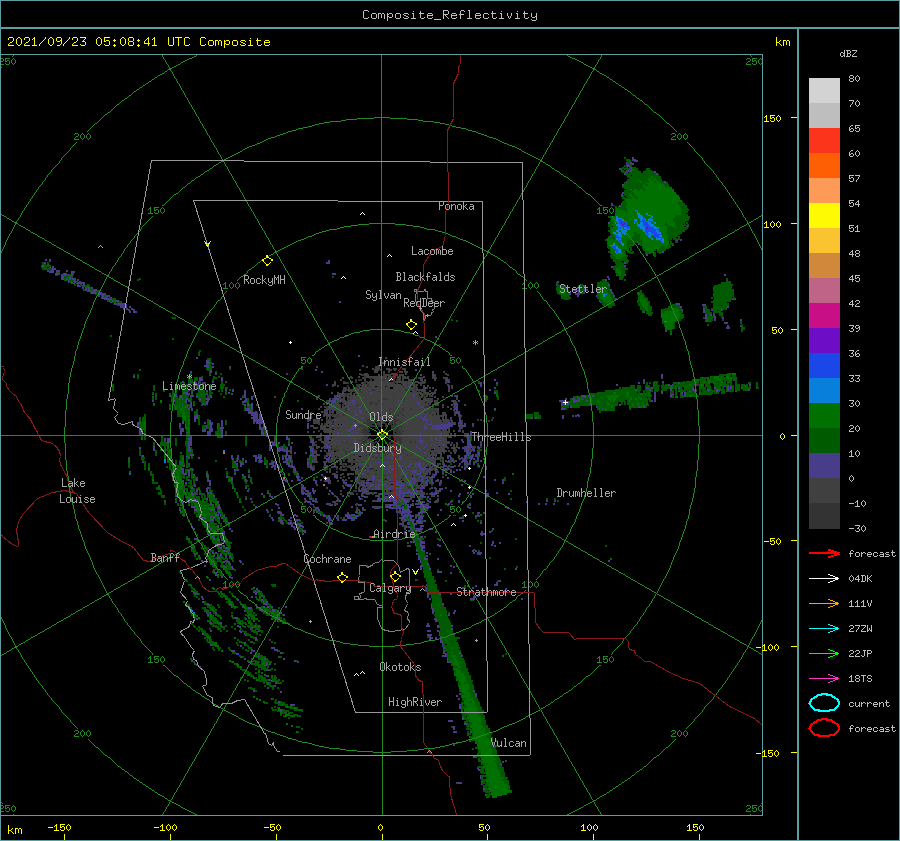This screenshot has height=841, width=900.
Task: Click the HighRiver label
Action: (415, 702)
